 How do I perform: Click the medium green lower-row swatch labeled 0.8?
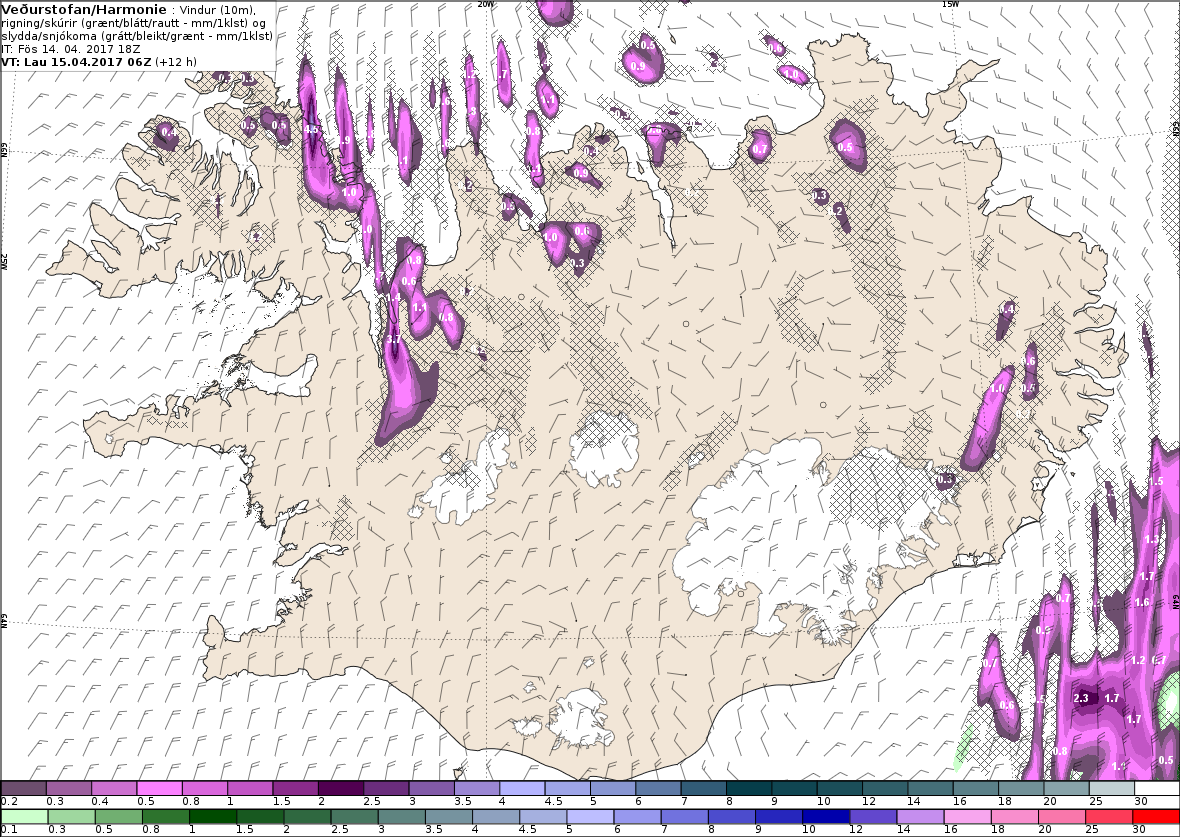(165, 817)
